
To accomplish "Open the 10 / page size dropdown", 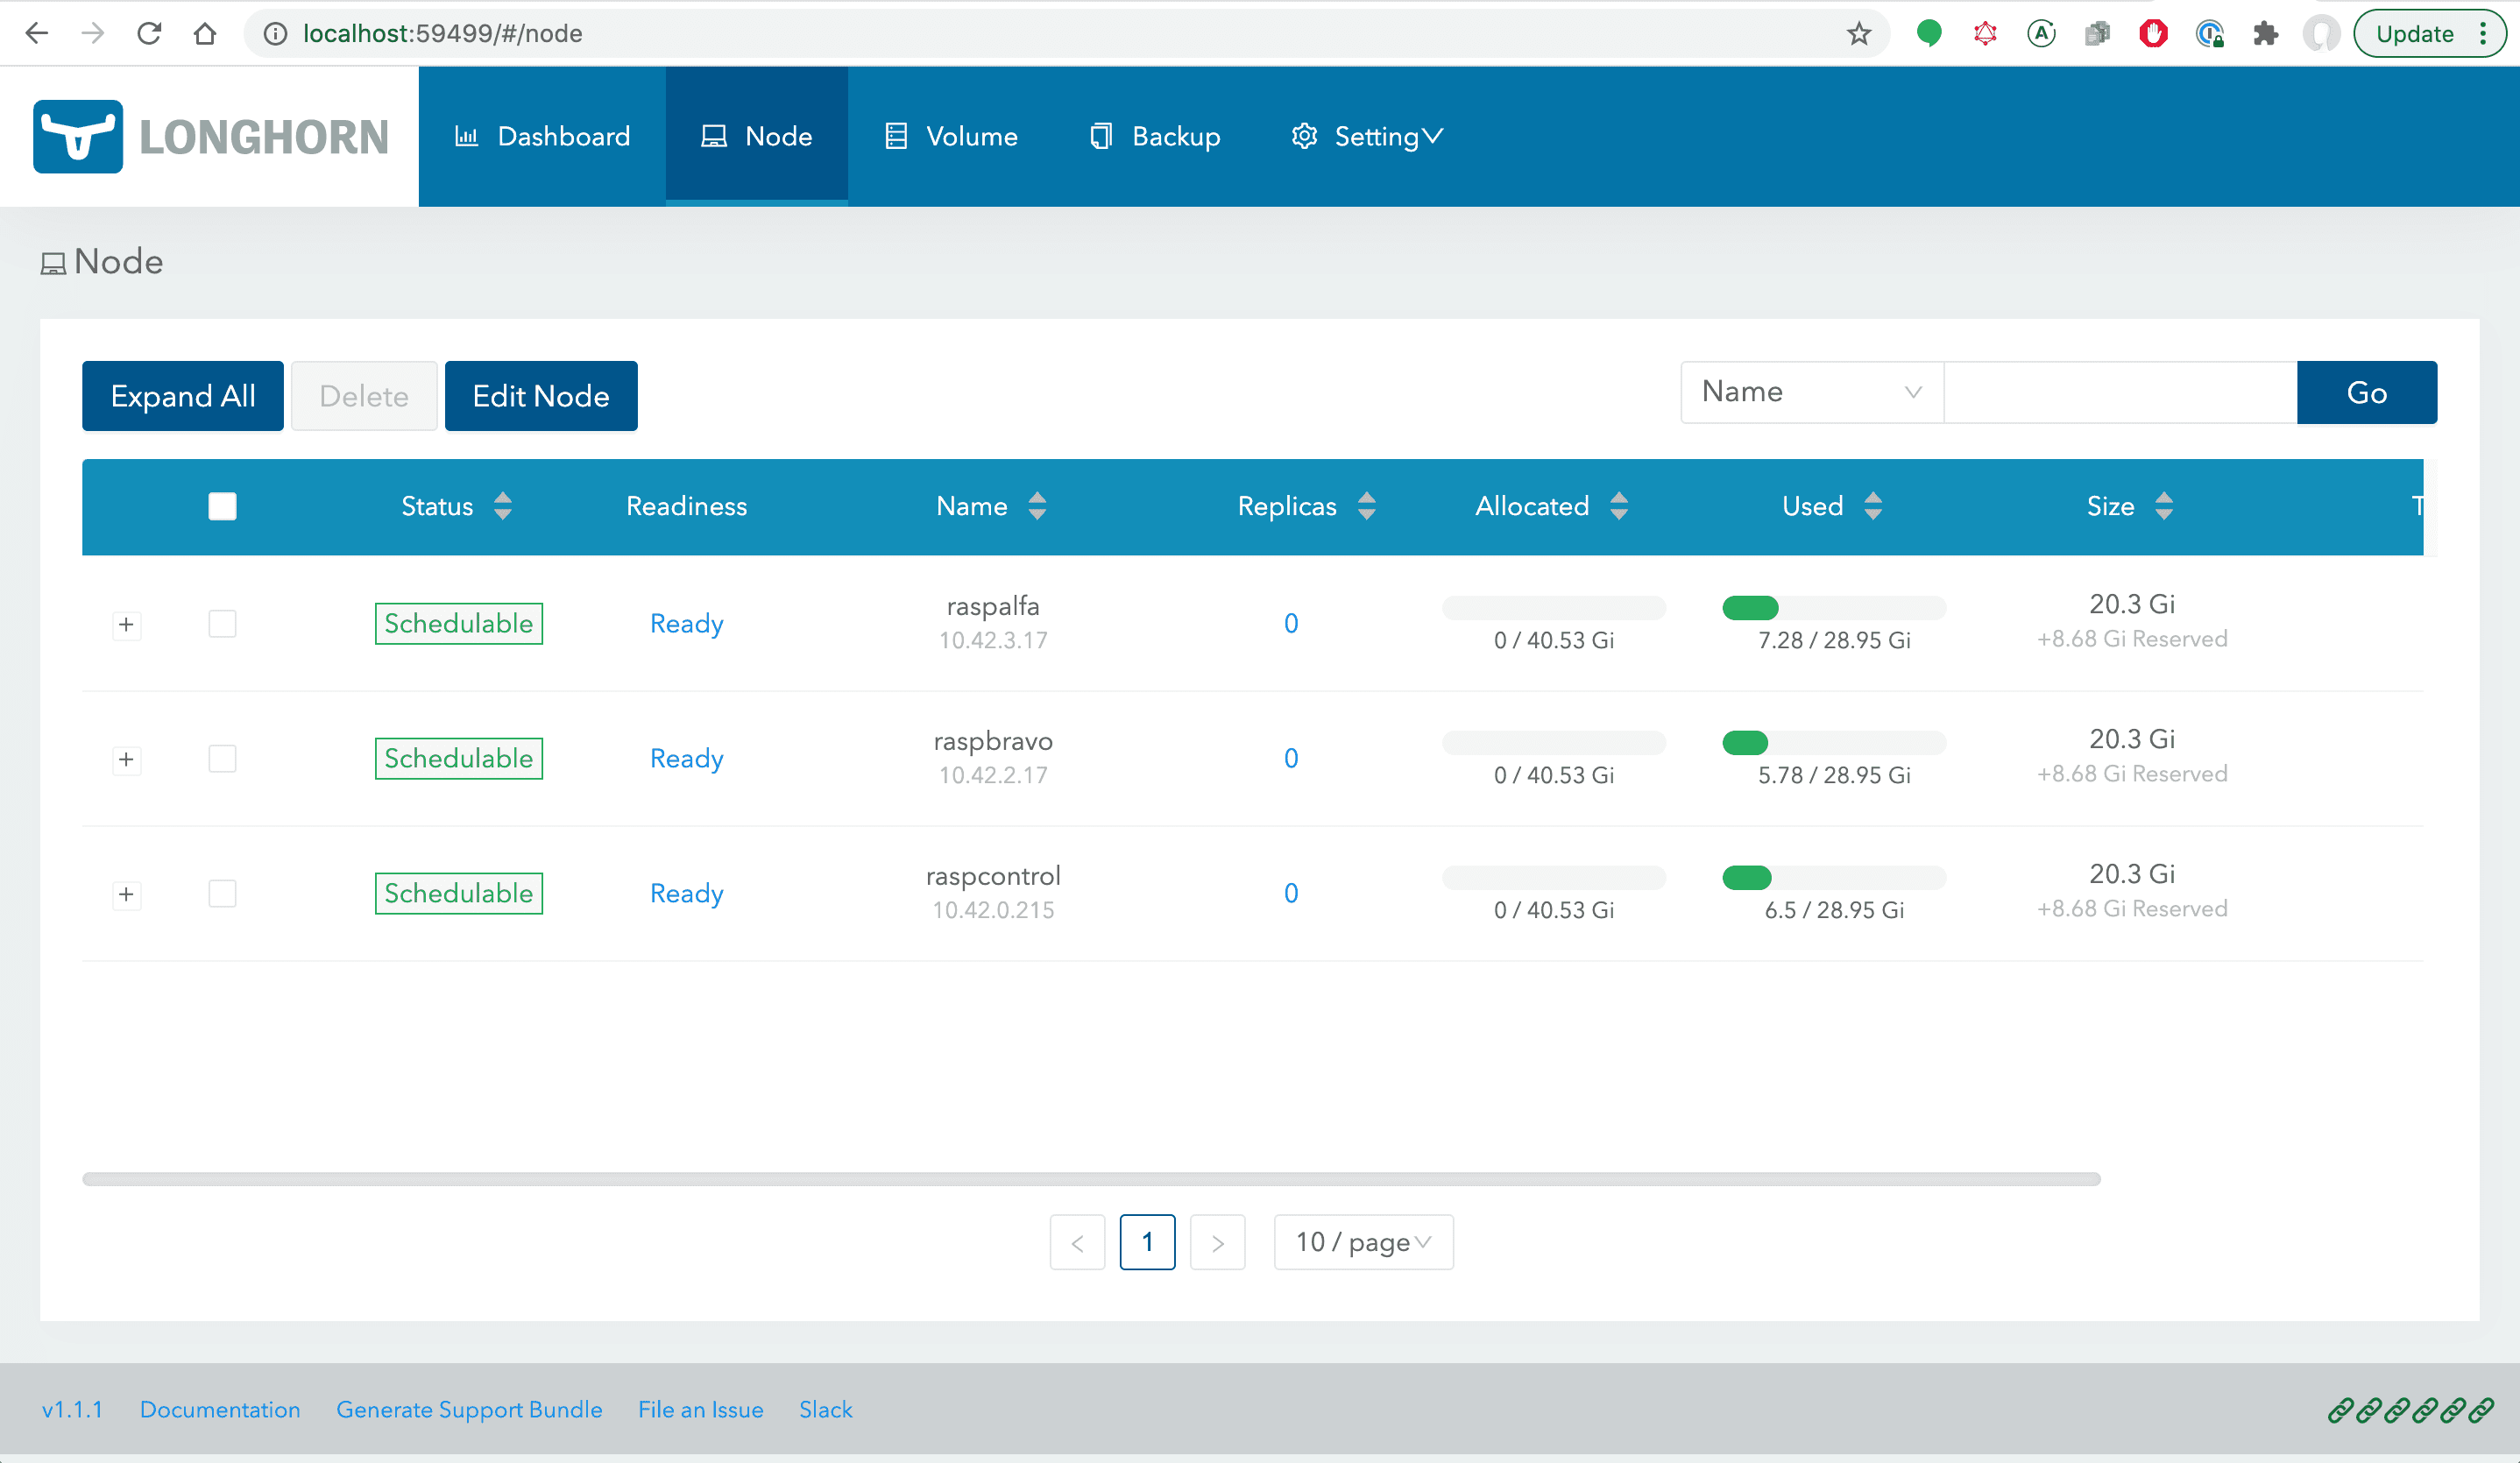I will [1362, 1242].
